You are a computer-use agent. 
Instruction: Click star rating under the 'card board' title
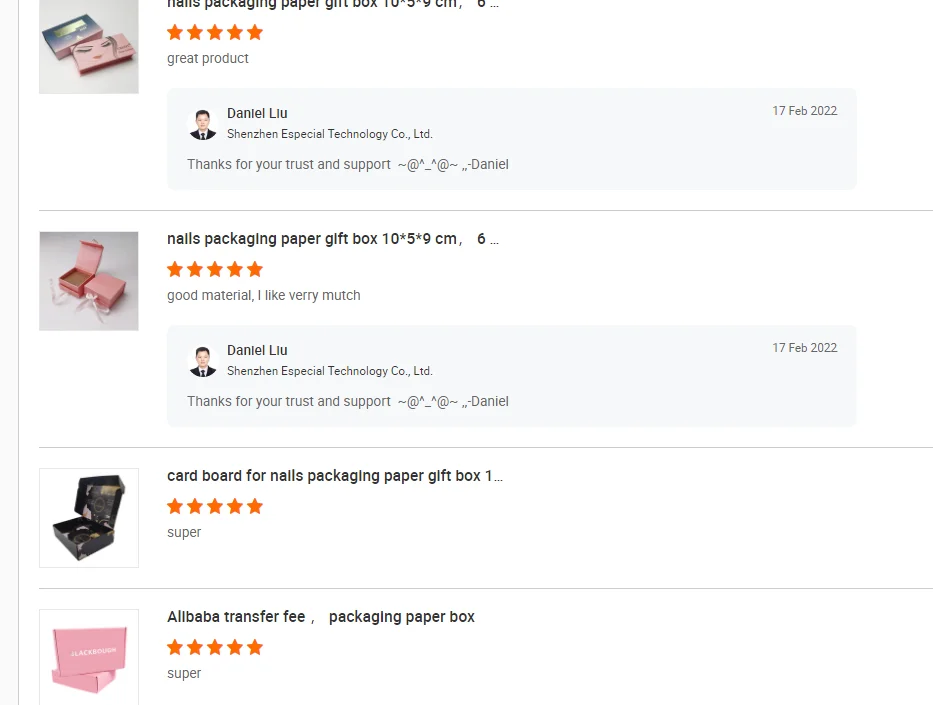coord(215,506)
